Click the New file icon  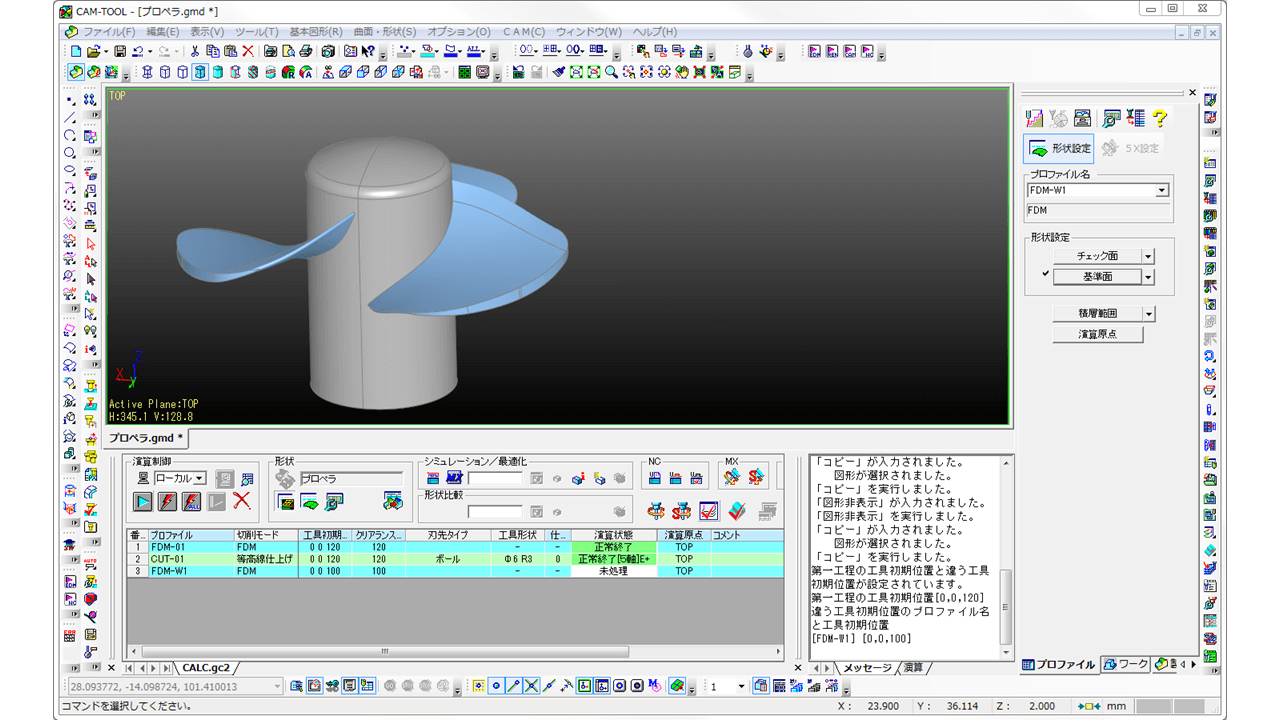click(75, 51)
